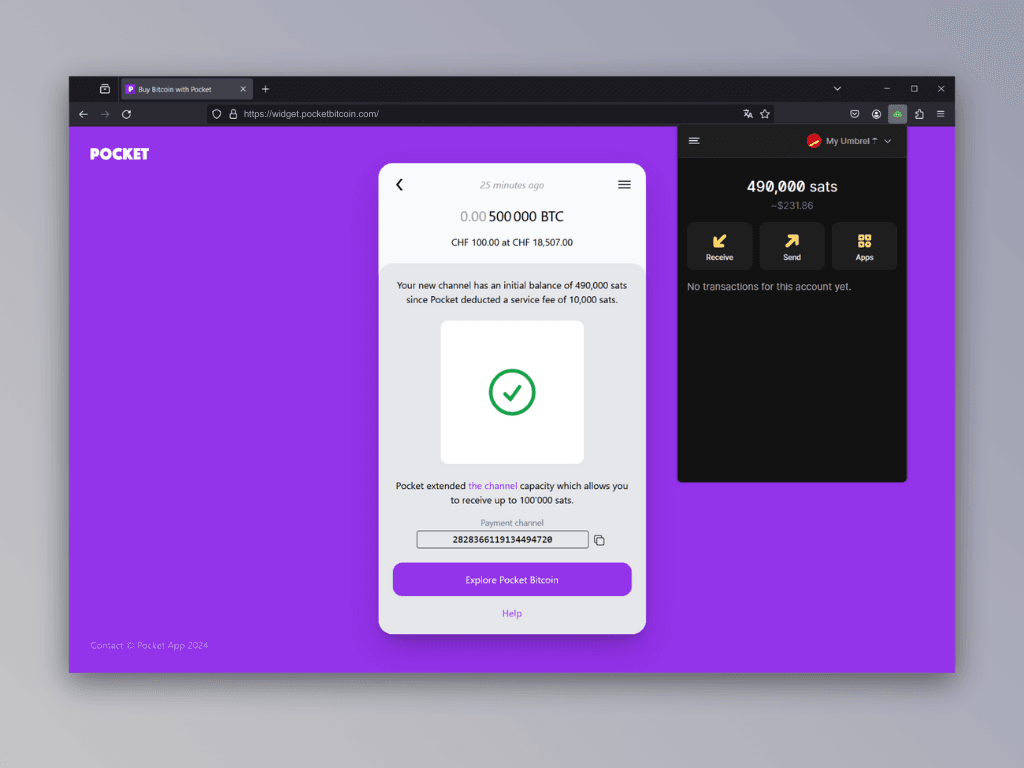
Task: Open the hamburger menu in the Pocket widget
Action: tap(624, 185)
